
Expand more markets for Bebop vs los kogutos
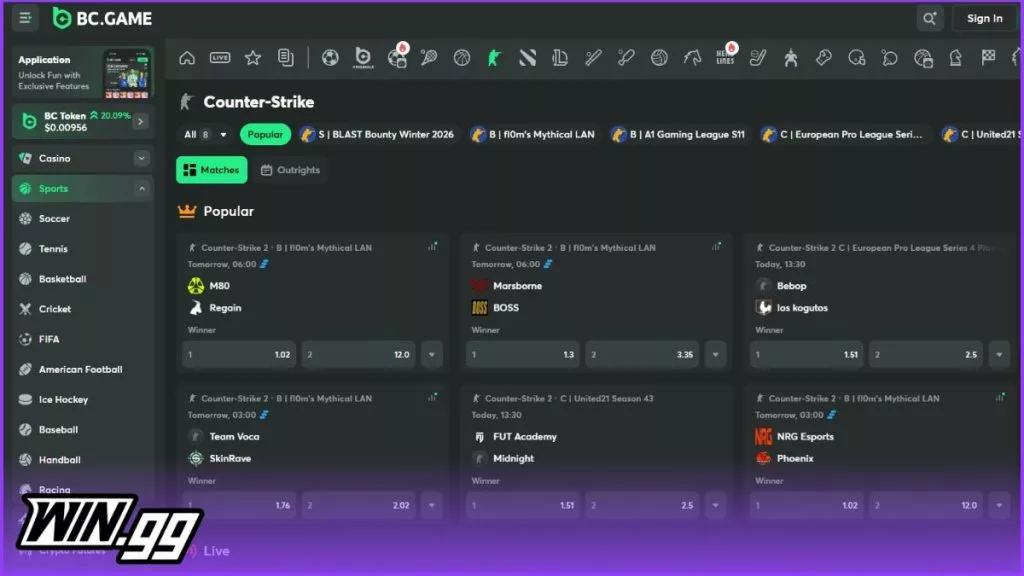point(999,355)
